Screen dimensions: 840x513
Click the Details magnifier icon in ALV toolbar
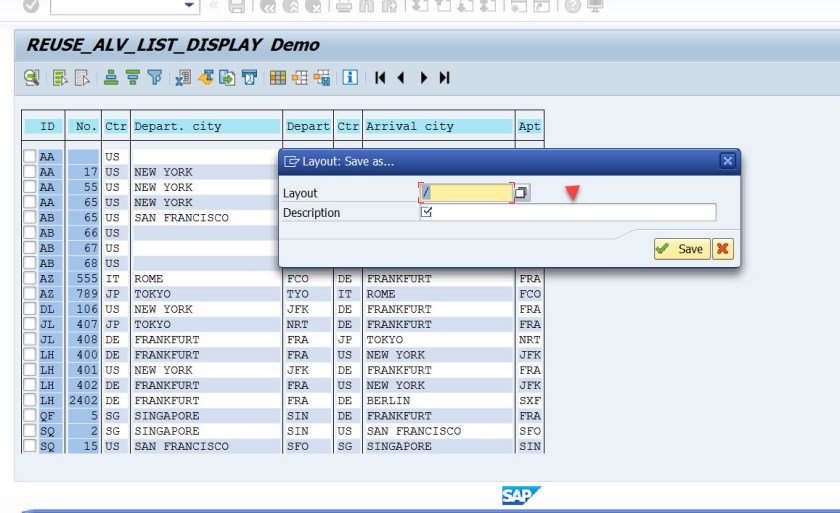32,77
